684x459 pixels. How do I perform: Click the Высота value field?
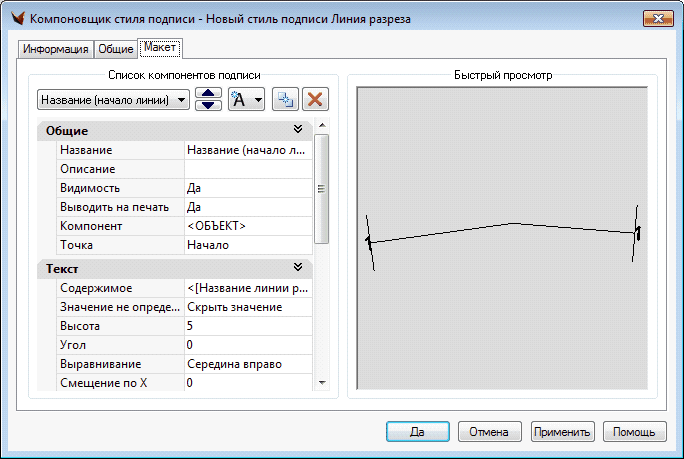(x=246, y=326)
